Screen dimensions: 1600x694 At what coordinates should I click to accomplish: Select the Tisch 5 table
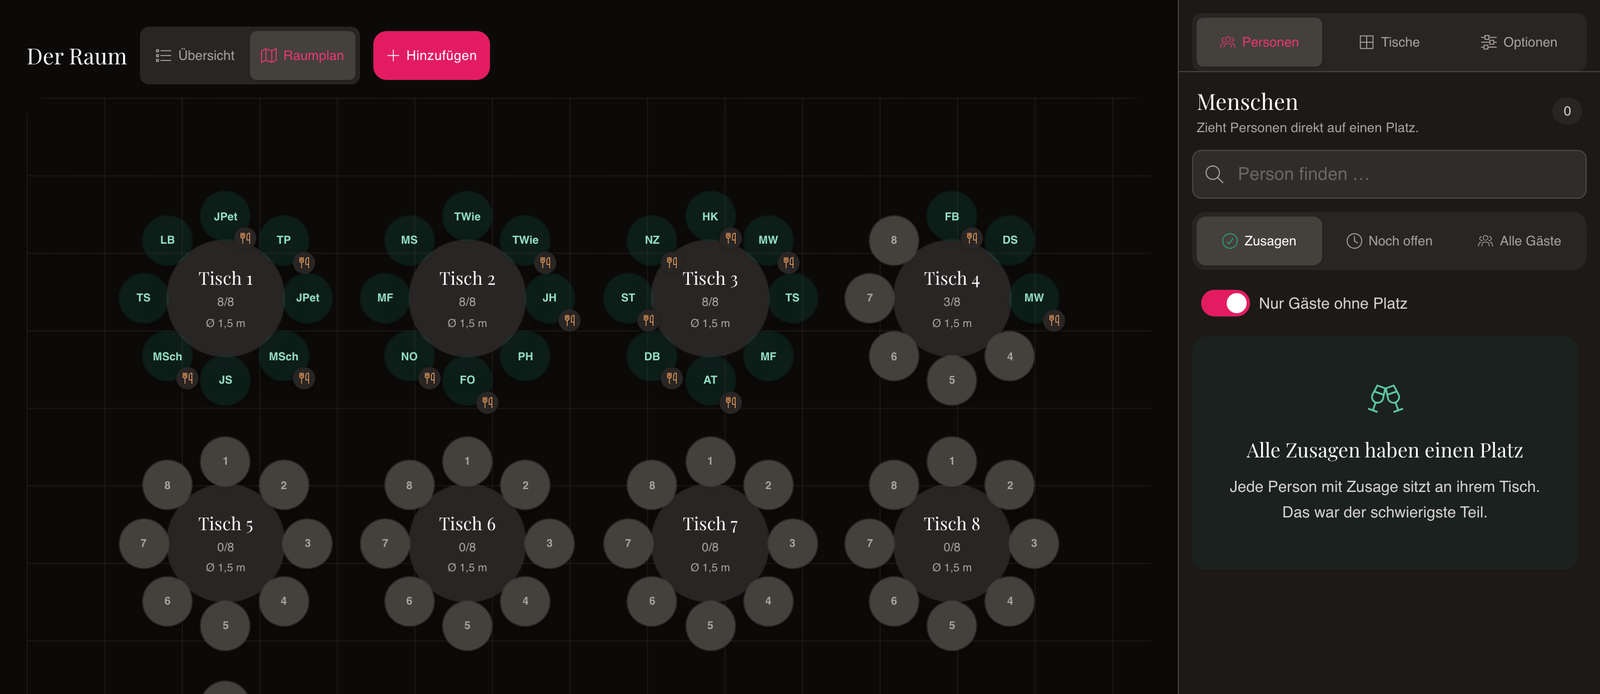click(226, 543)
